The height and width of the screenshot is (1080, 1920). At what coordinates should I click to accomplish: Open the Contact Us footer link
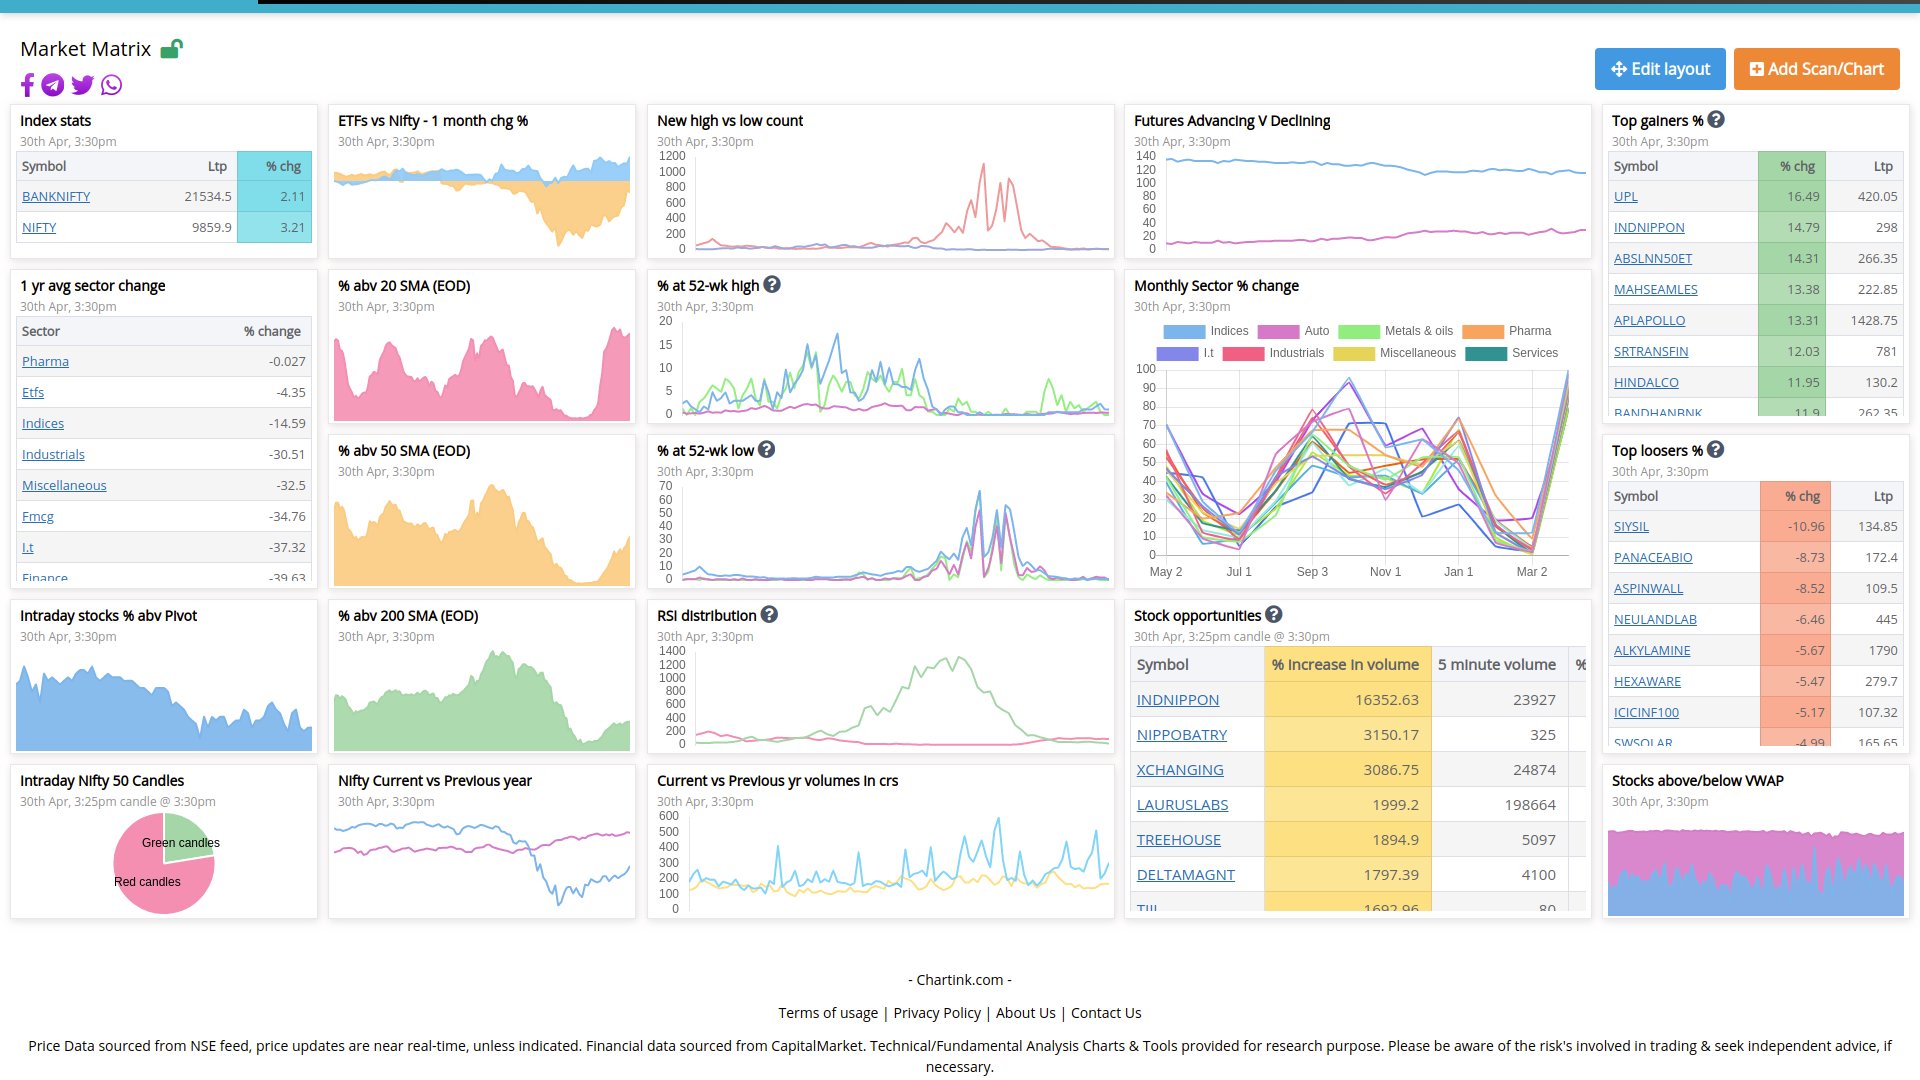[x=1105, y=1013]
